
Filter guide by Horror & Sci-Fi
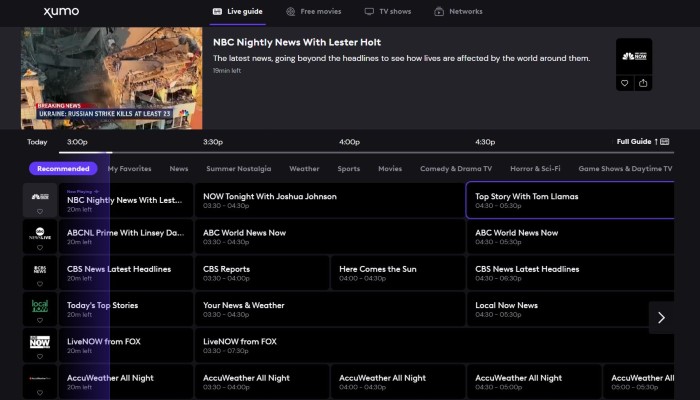pos(535,169)
